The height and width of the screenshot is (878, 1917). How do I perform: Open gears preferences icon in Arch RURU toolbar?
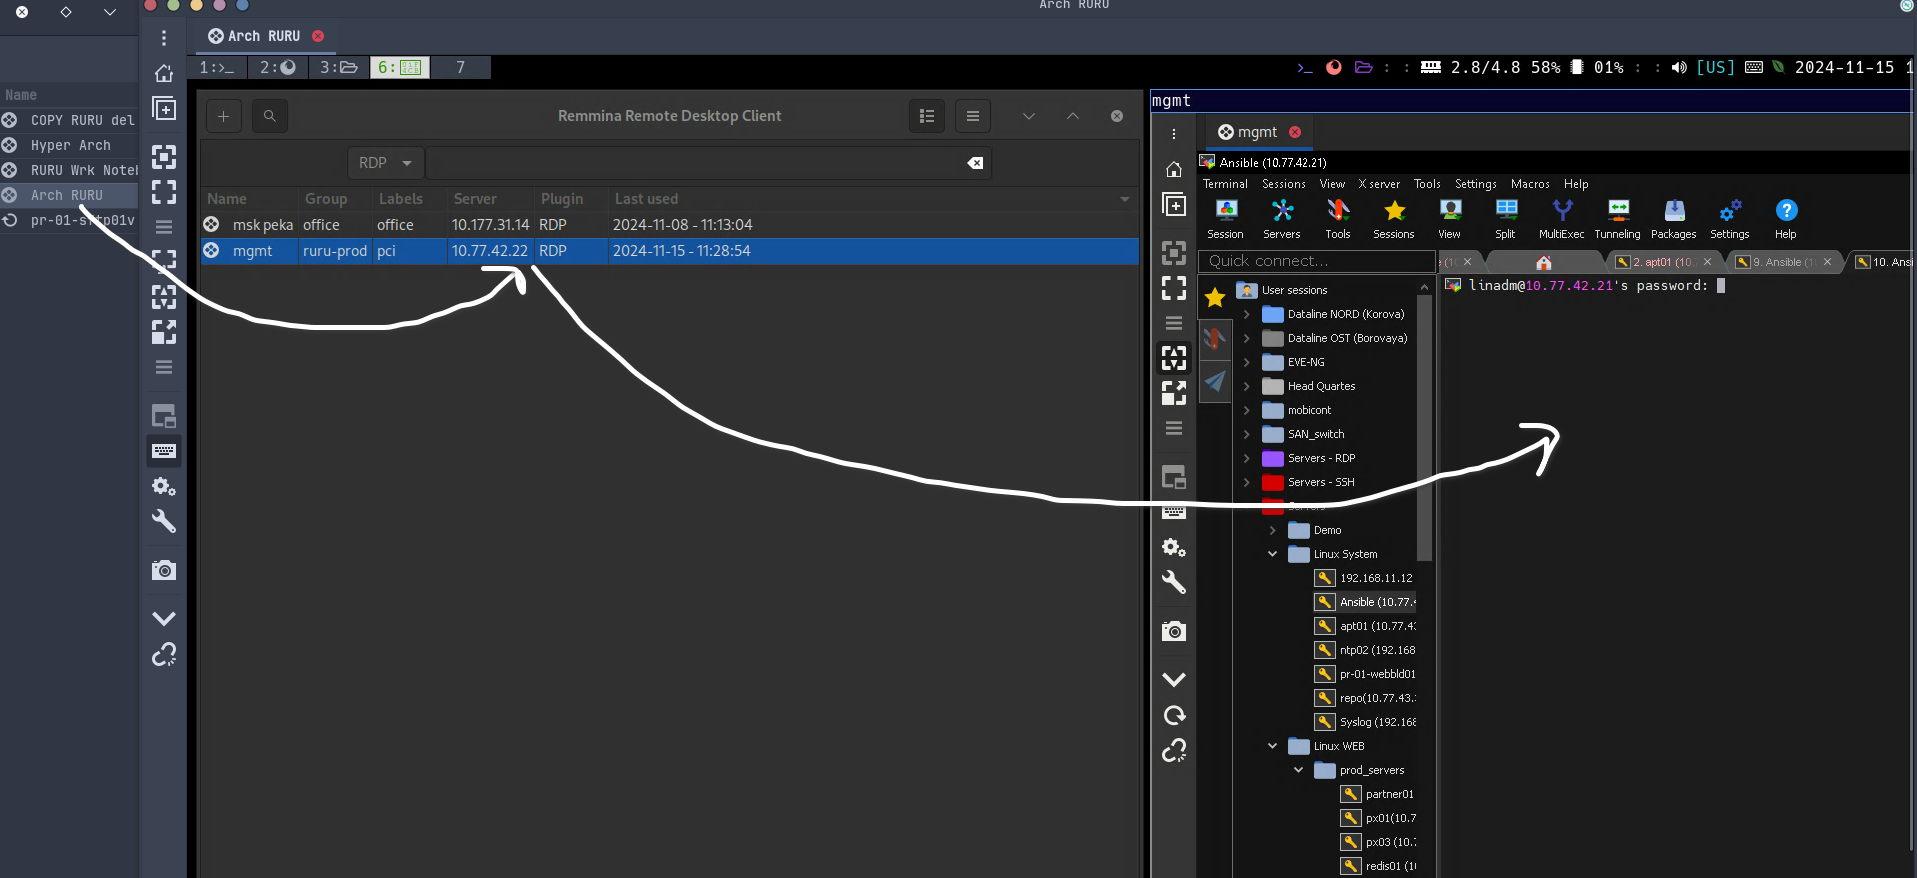click(x=164, y=486)
